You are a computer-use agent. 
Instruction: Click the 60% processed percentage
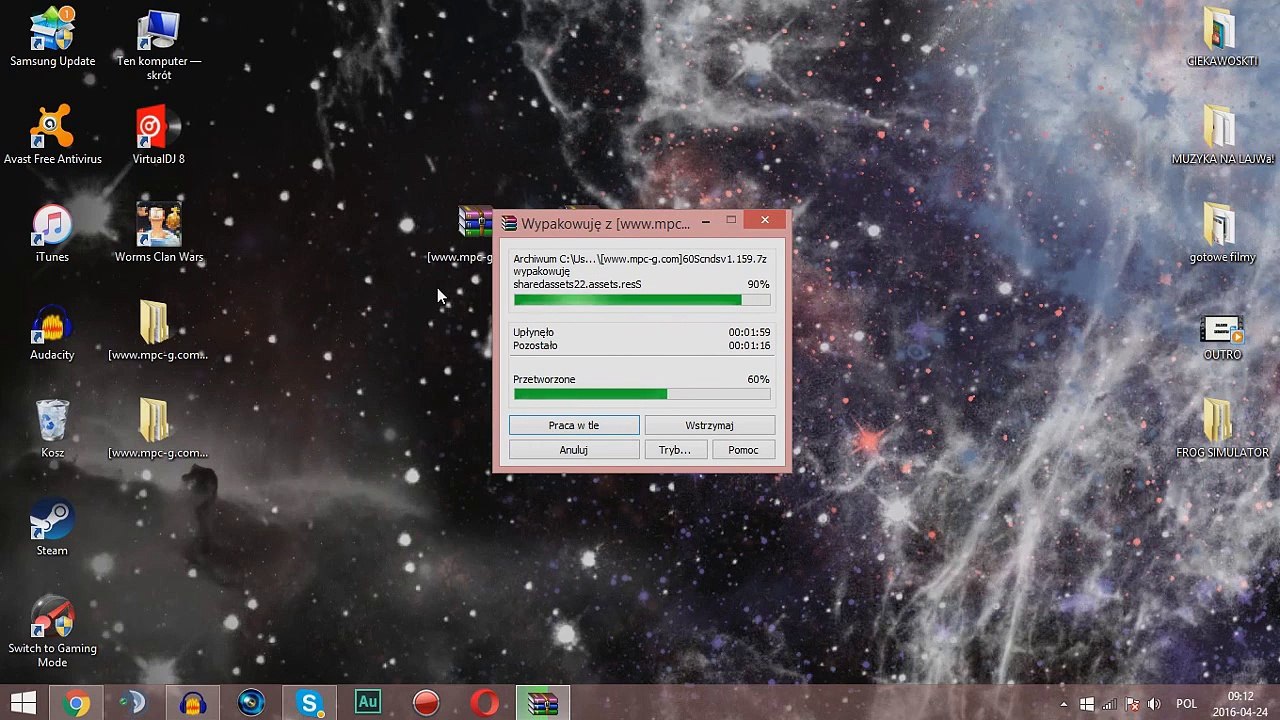(x=758, y=380)
